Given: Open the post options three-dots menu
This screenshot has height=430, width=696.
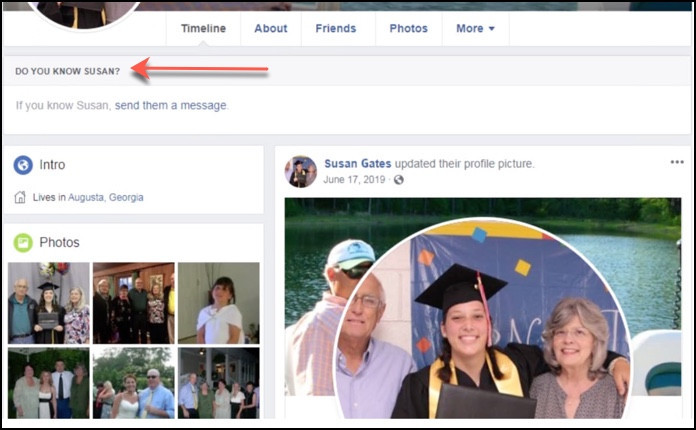Looking at the screenshot, I should (x=677, y=162).
